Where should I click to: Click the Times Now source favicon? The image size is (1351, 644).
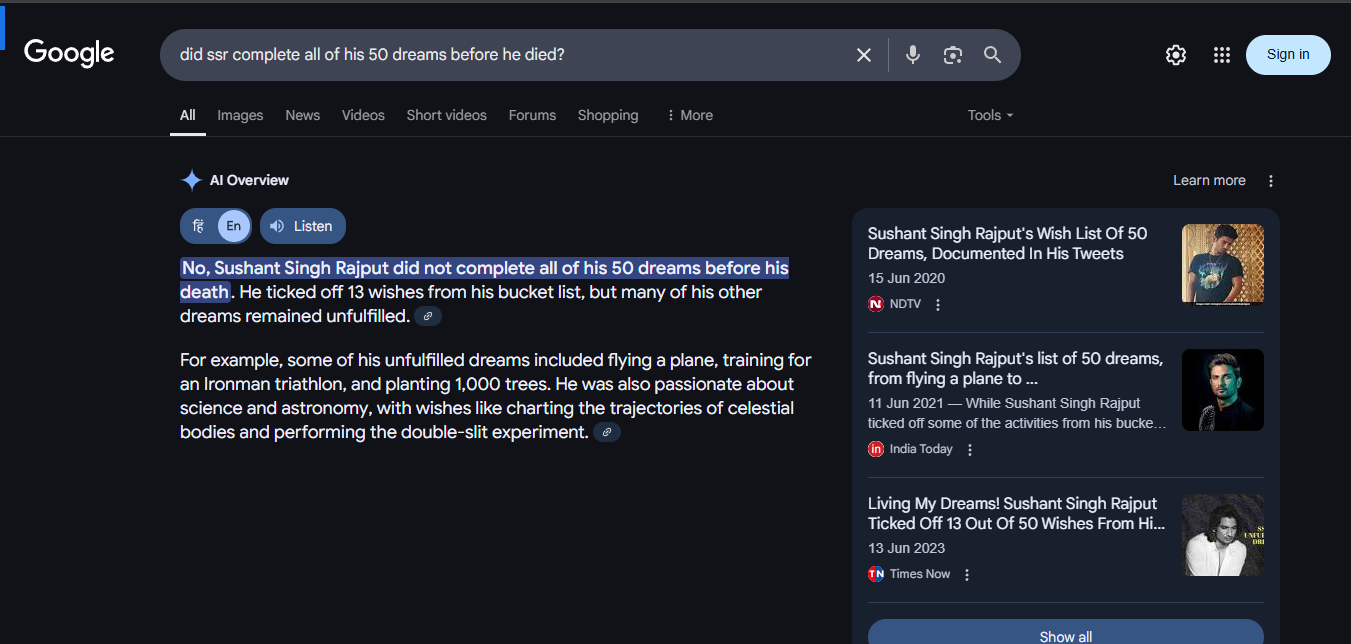(x=876, y=574)
